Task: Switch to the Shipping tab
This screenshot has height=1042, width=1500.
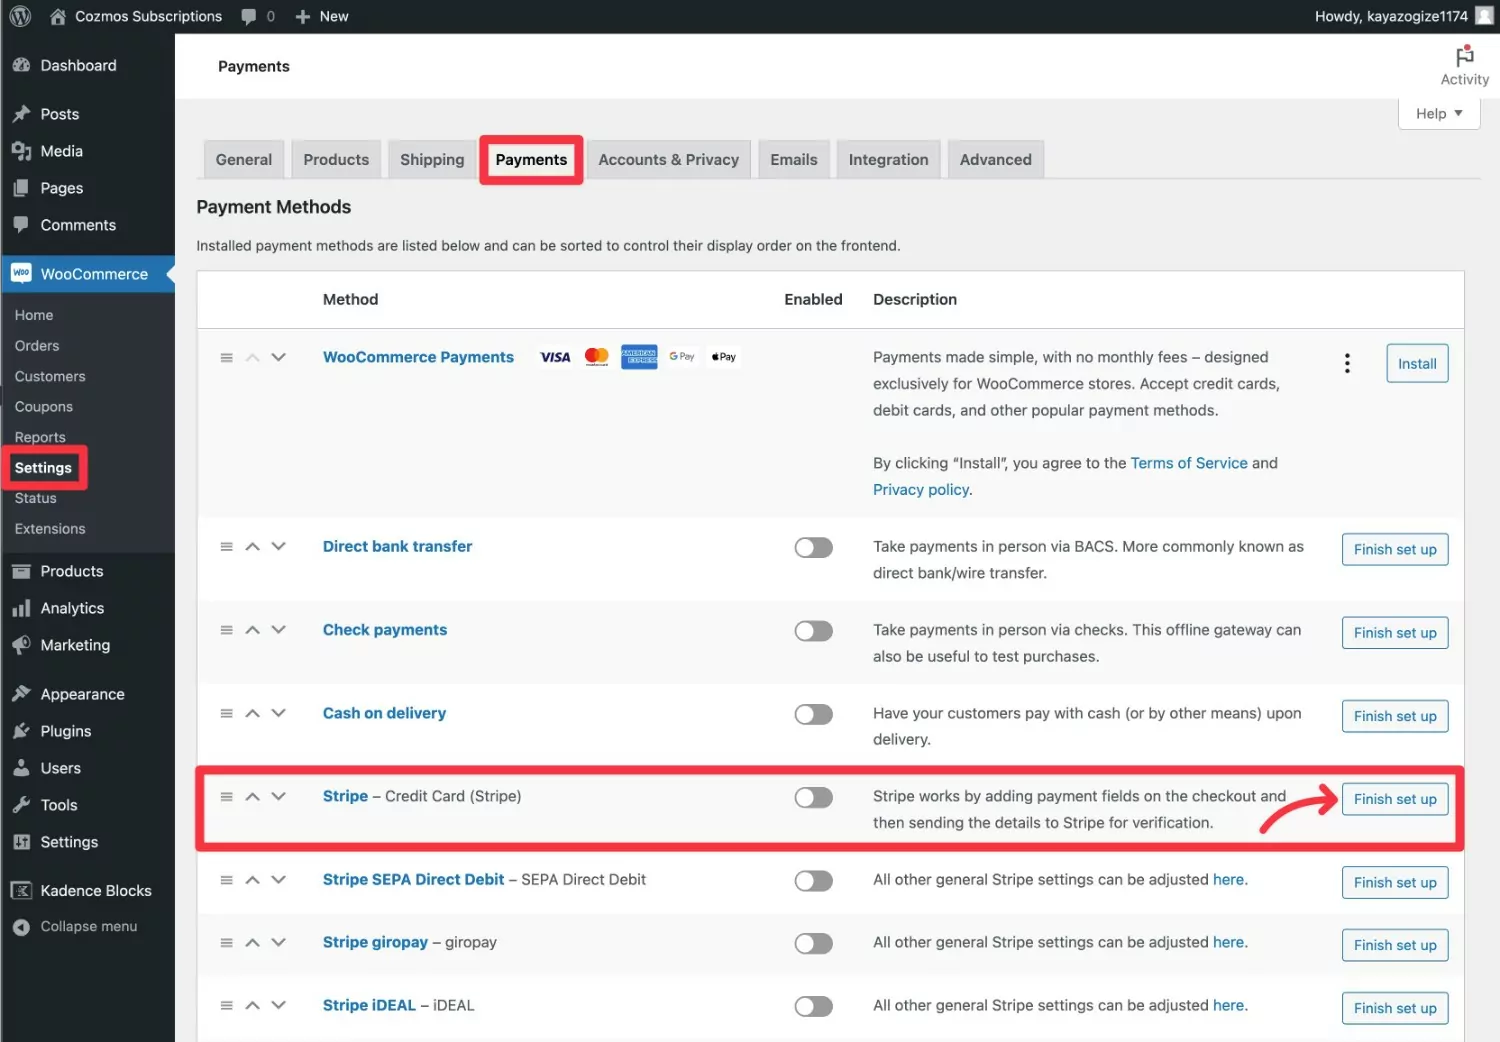Action: coord(432,159)
